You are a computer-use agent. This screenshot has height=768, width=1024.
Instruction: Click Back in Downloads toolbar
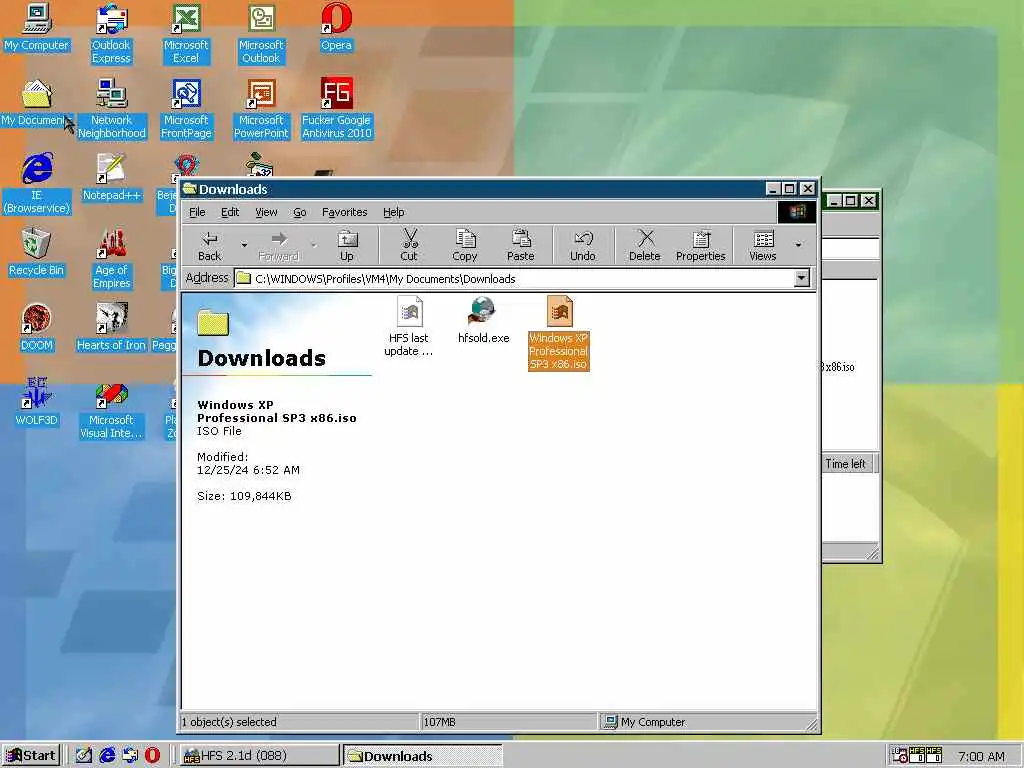(x=210, y=246)
